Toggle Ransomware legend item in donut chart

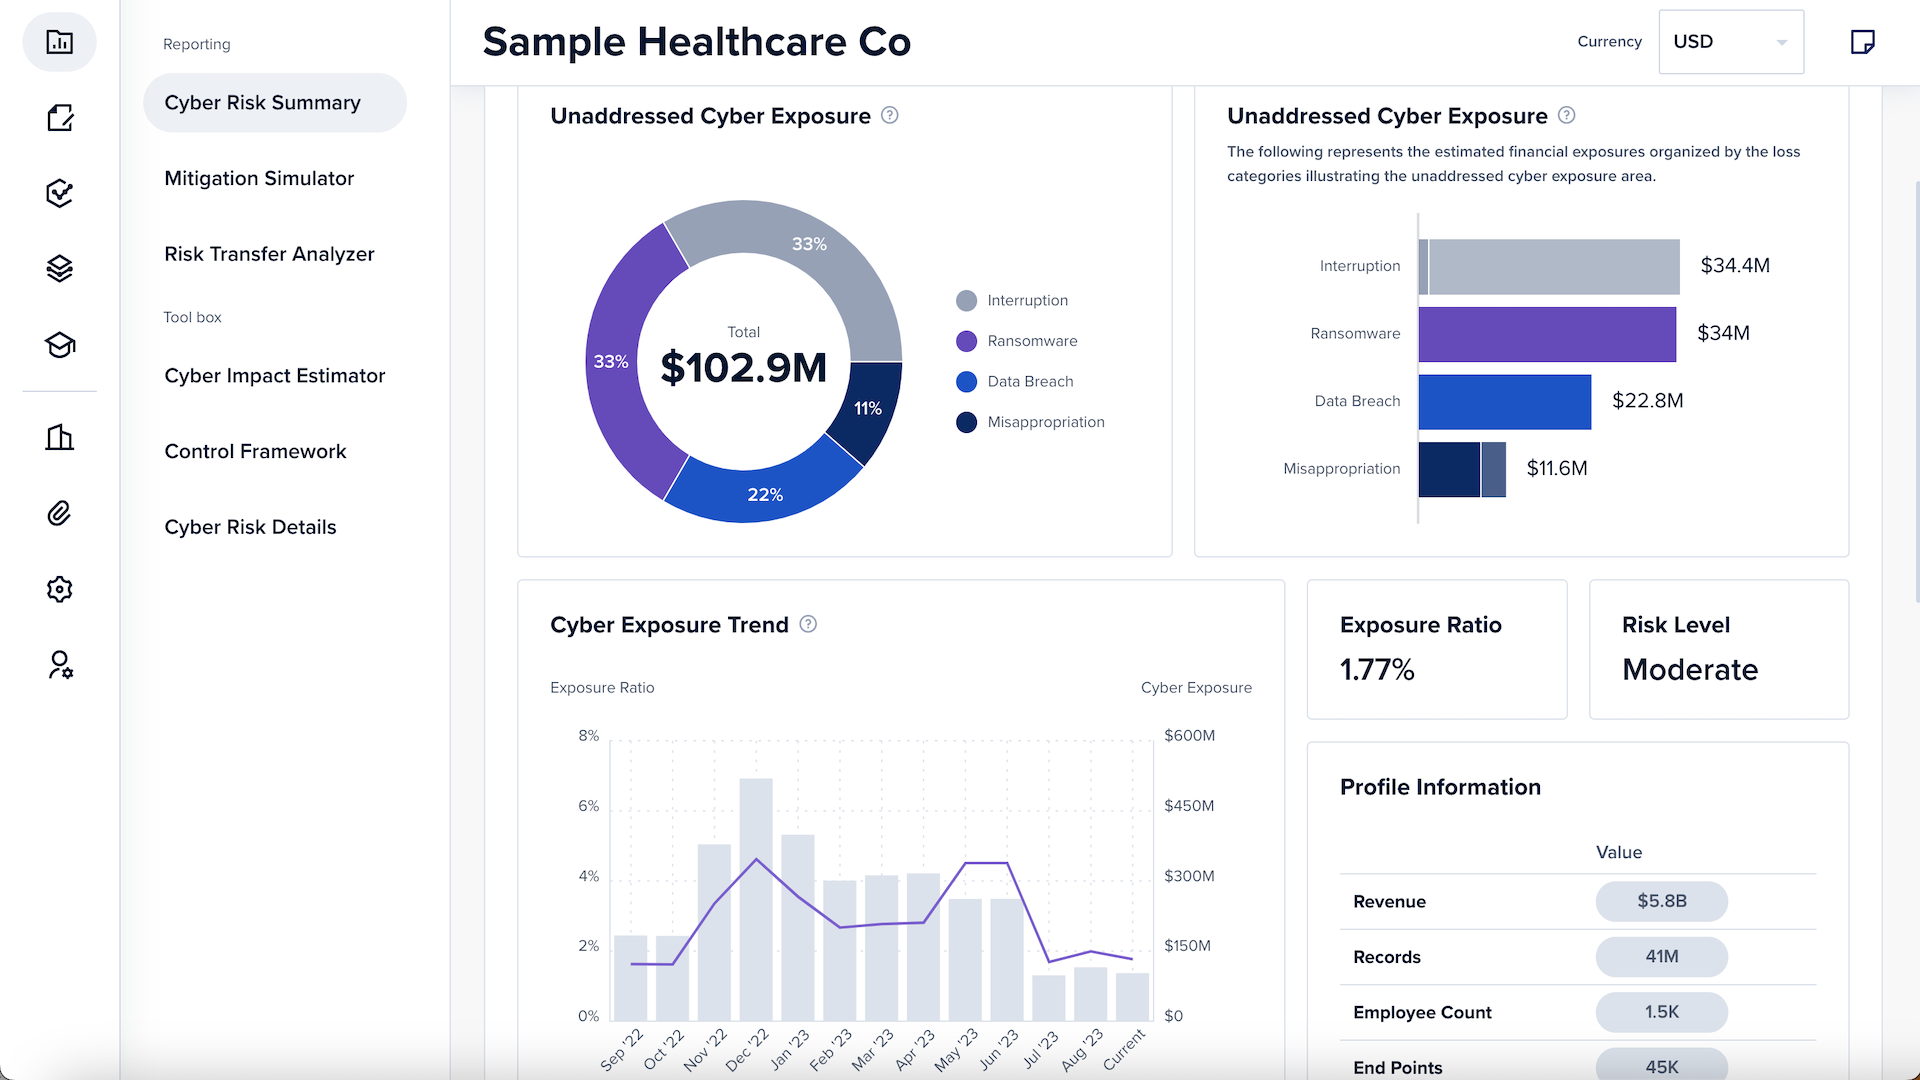(x=1017, y=341)
